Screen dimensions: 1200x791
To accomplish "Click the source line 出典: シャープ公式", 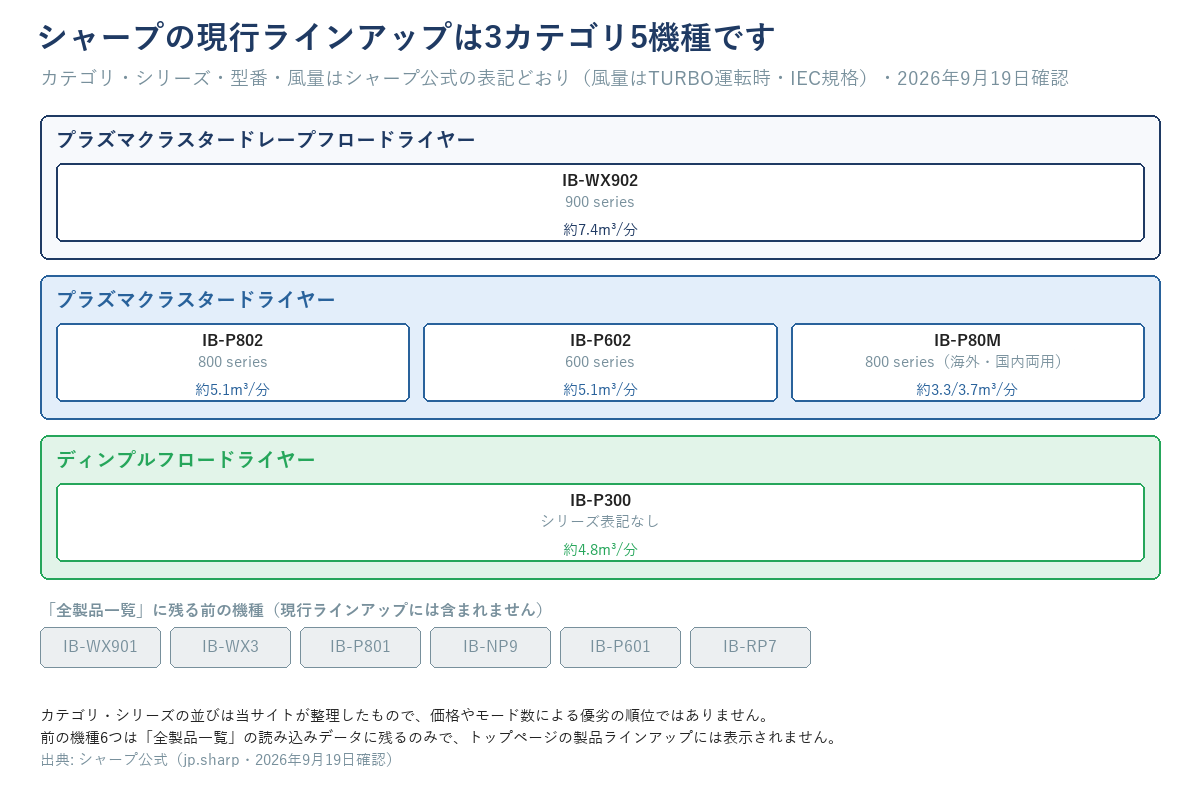I will (221, 759).
